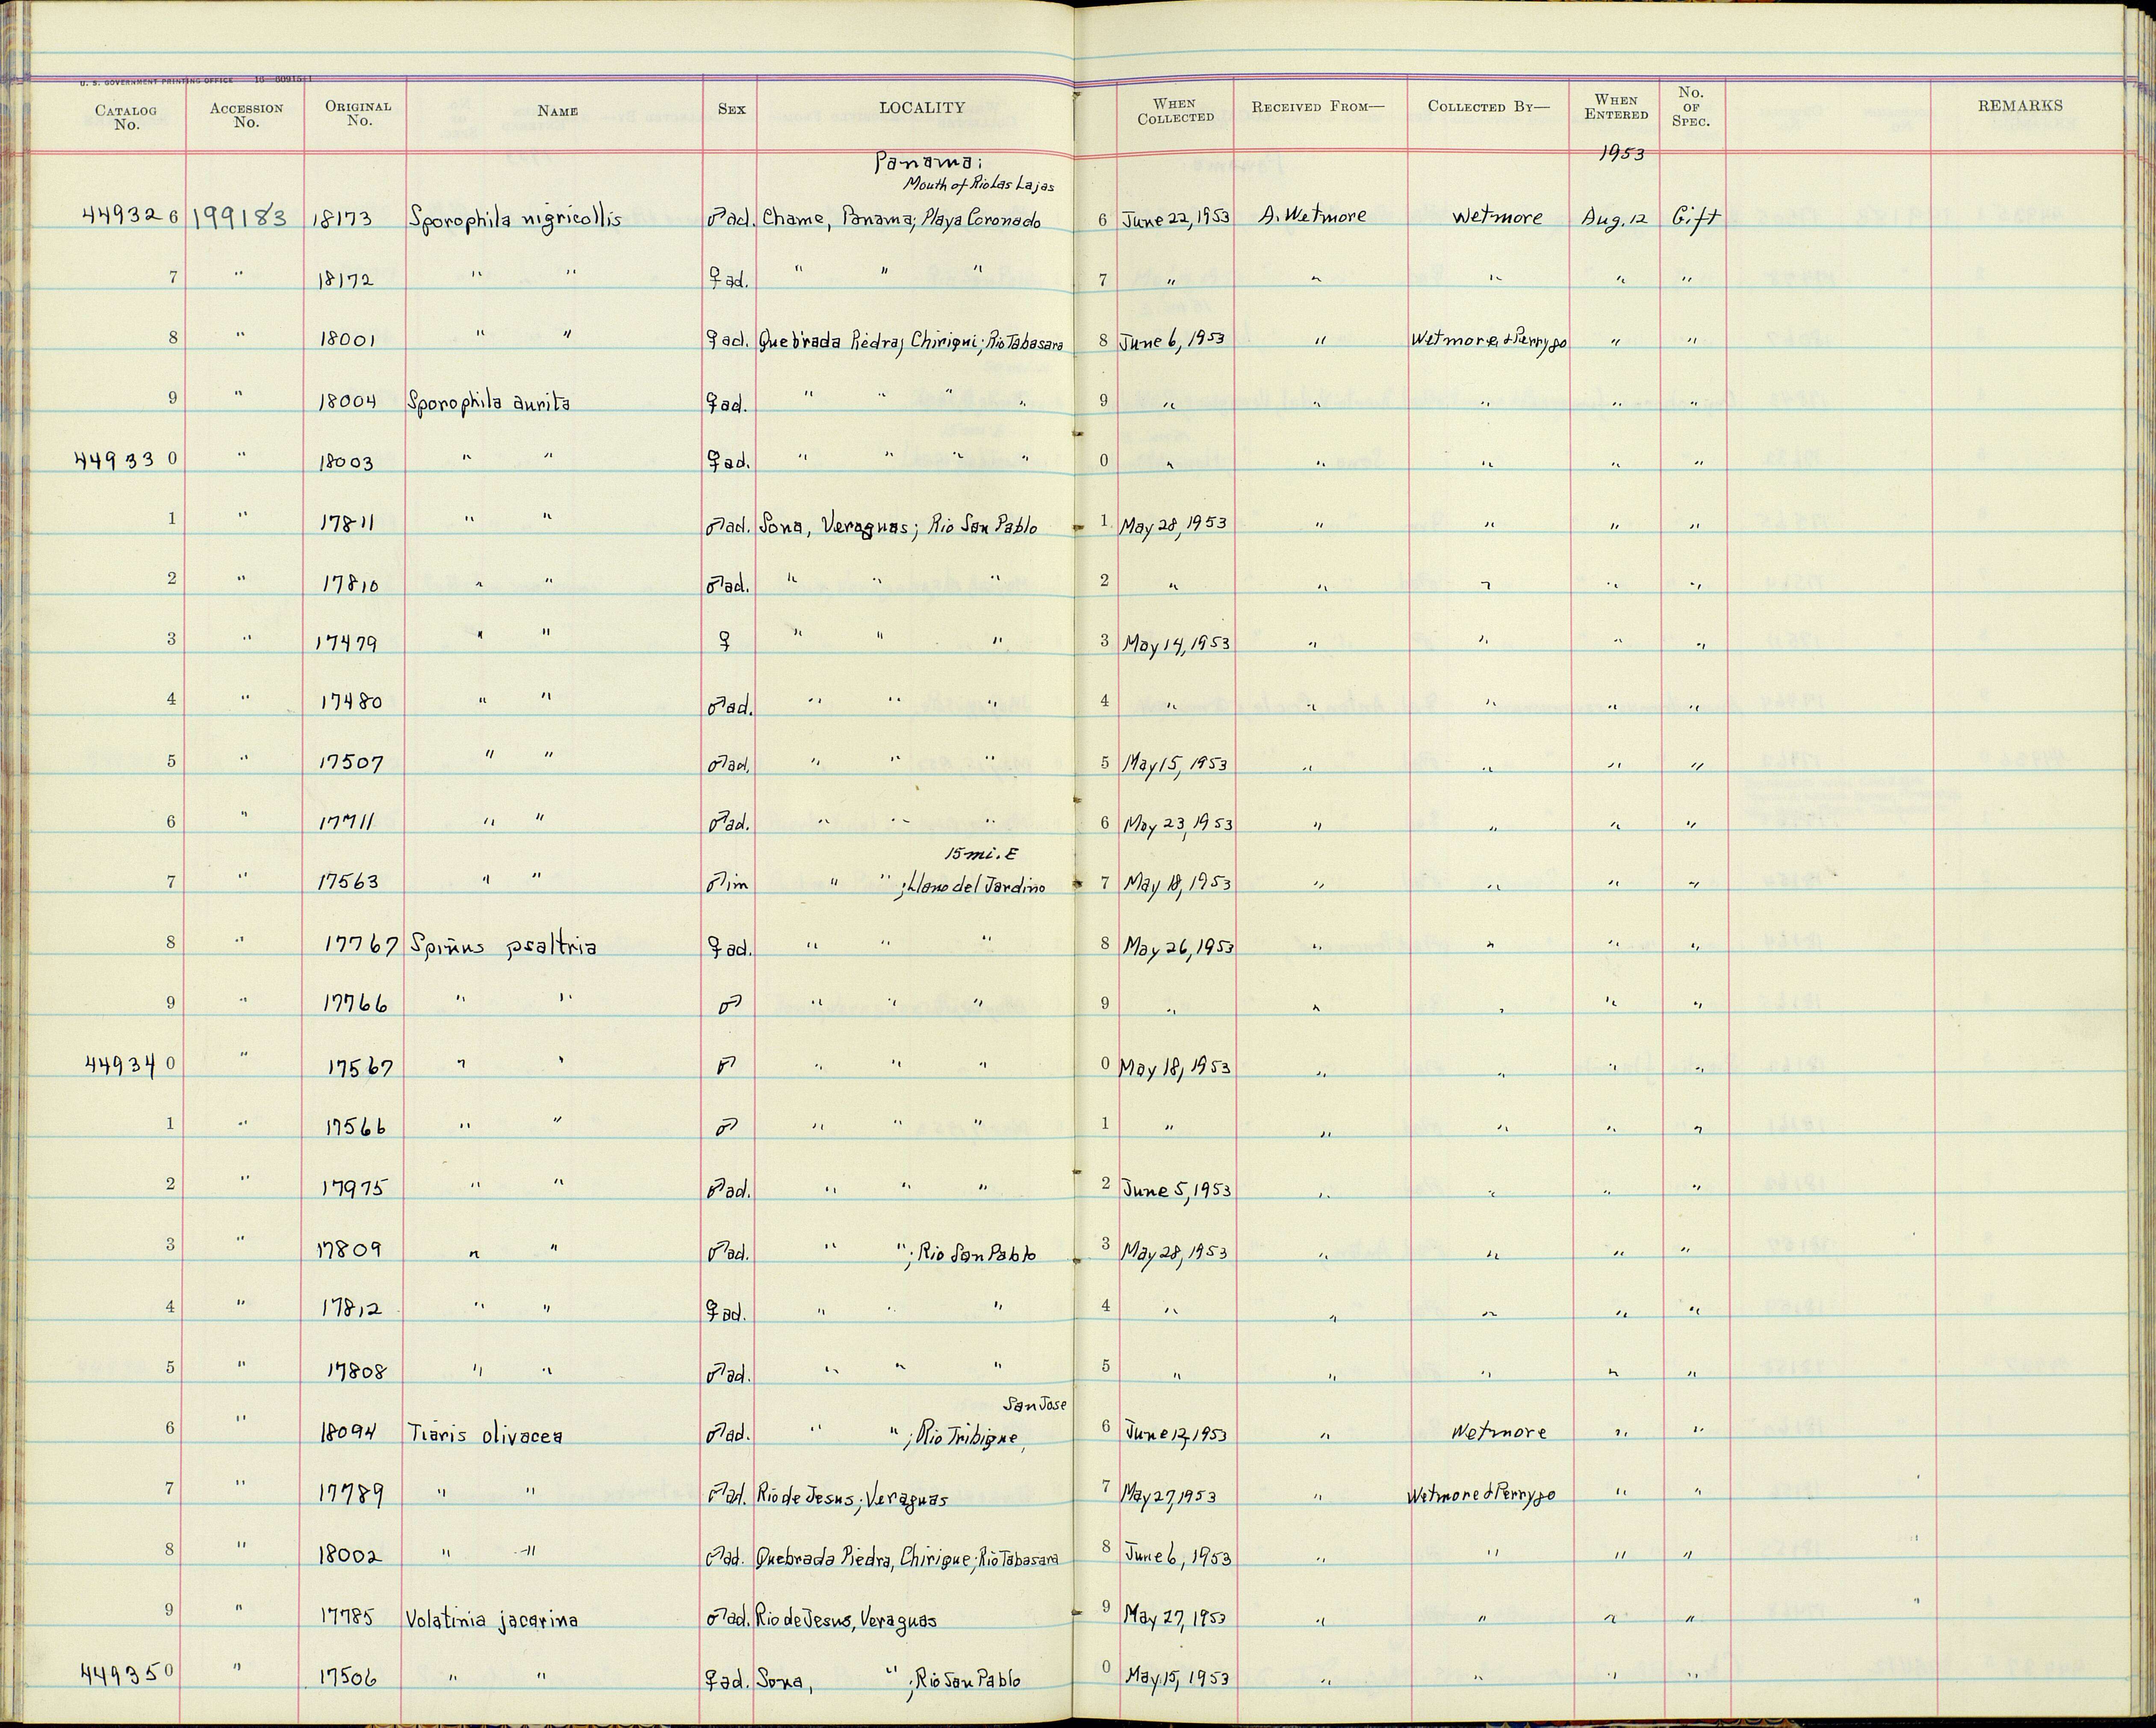Click 'Mouth of Rio Las Lajas' note
2156x1728 pixels.
[978, 185]
